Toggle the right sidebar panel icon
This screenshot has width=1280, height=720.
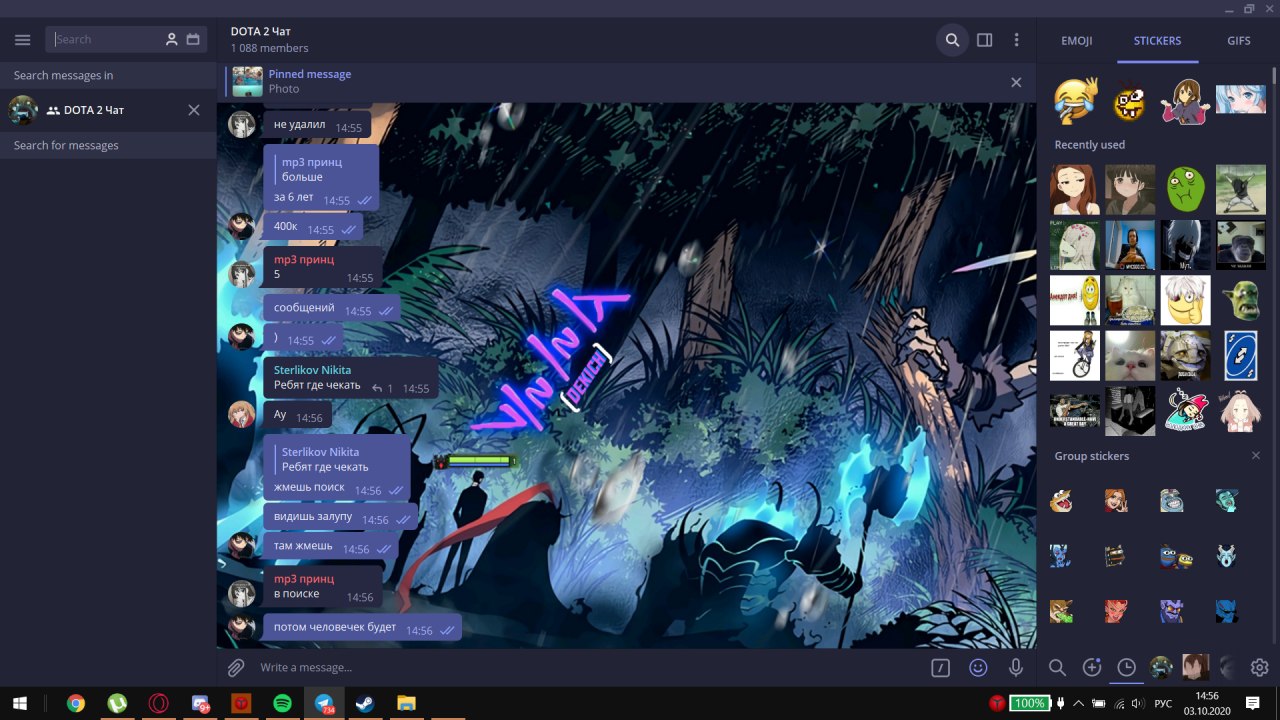tap(985, 40)
